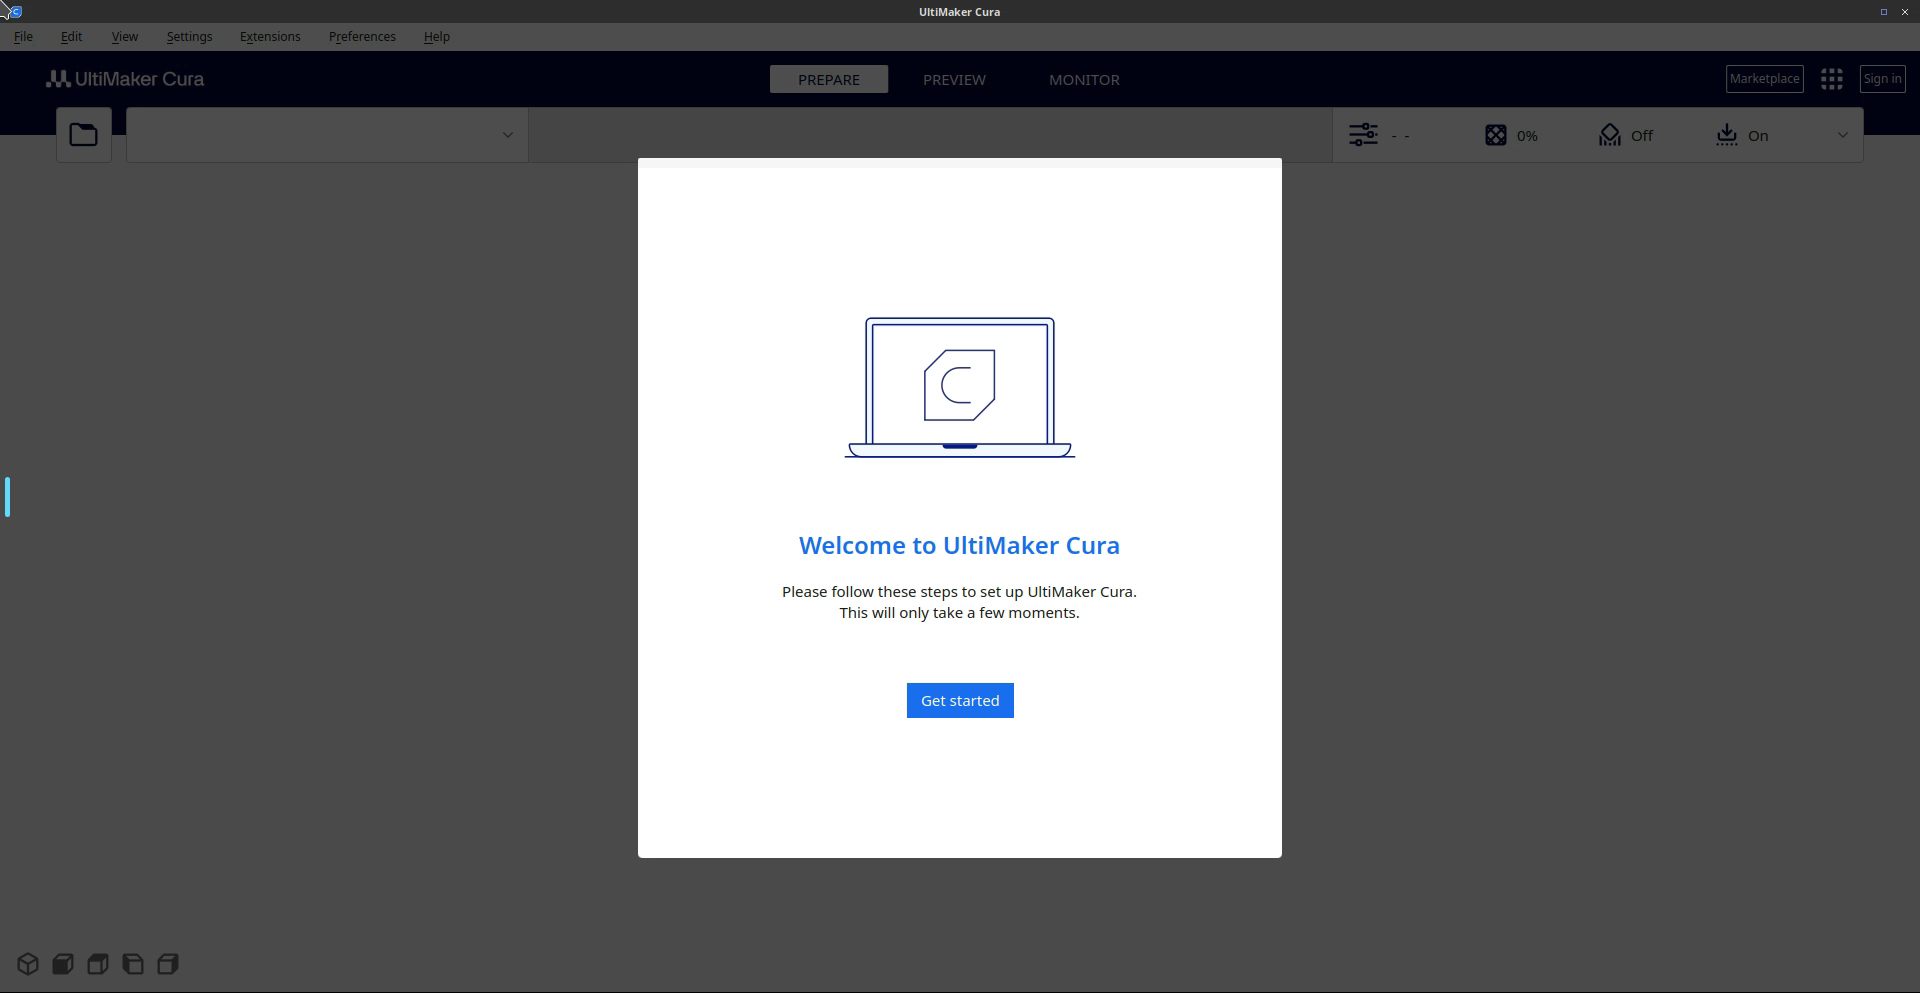
Task: Select the top view cube icon
Action: coord(98,964)
